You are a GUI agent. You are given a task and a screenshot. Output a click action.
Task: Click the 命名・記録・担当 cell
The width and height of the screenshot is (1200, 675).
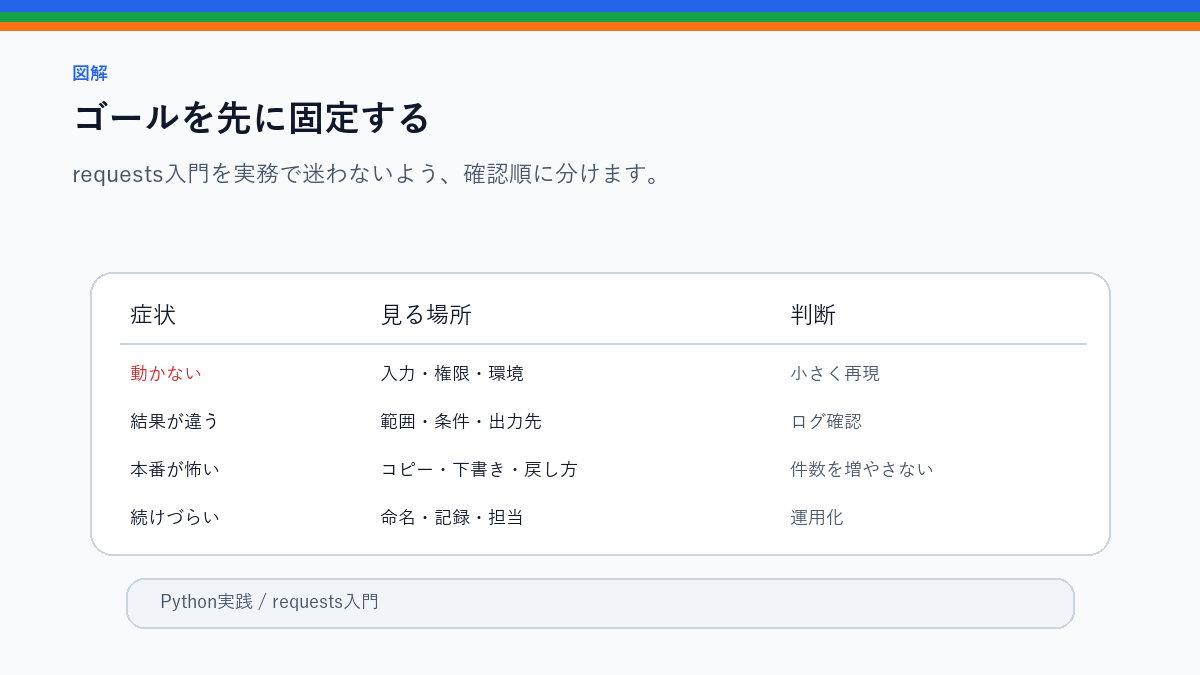click(x=452, y=517)
